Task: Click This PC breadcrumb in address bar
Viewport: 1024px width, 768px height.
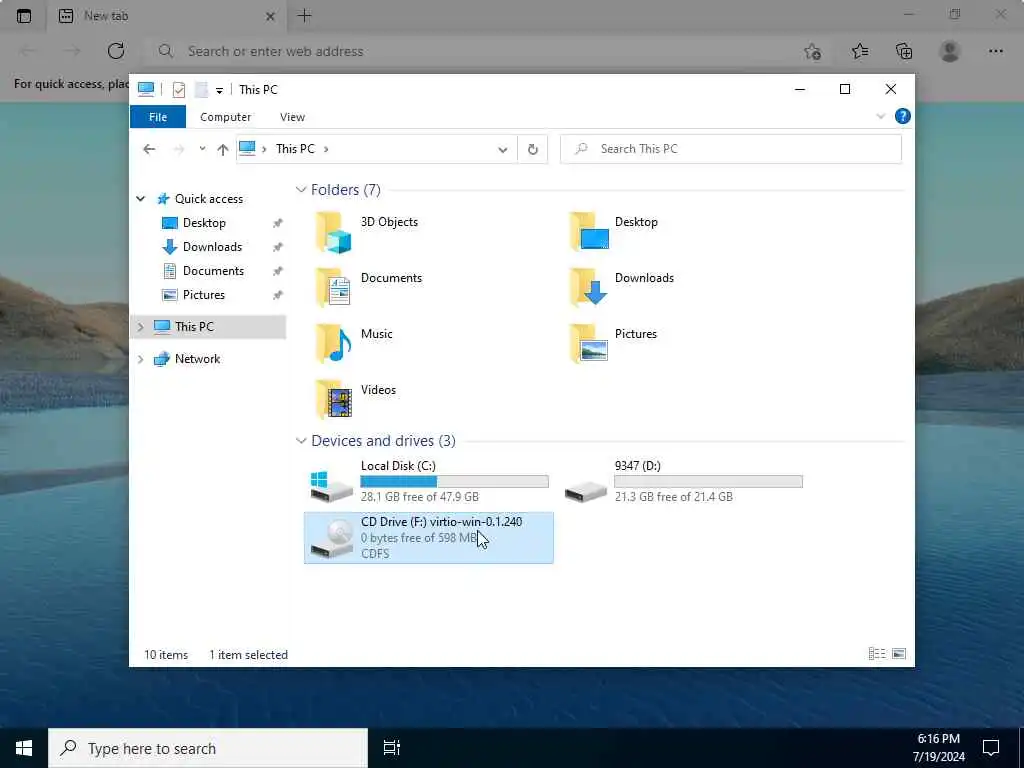Action: point(295,149)
